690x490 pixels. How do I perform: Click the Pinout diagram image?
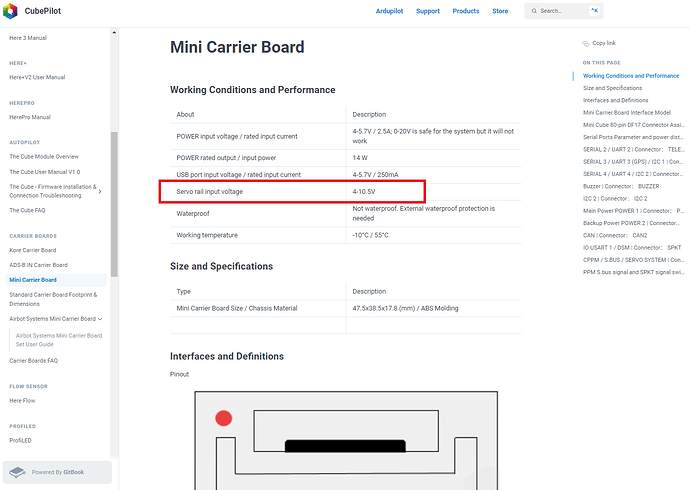(346, 440)
